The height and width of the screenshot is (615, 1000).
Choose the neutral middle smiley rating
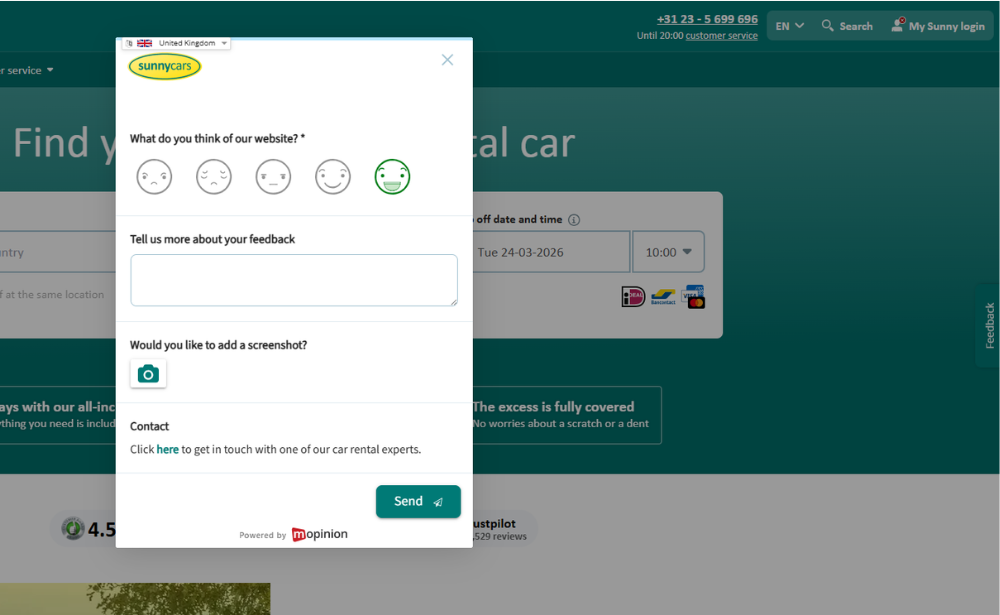point(273,176)
